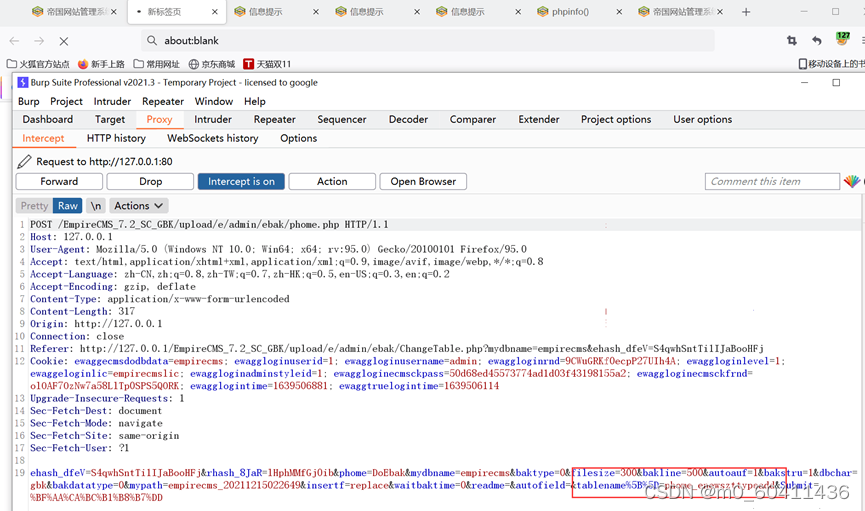
Task: Switch to the phpinfo() browser tab
Action: [570, 12]
